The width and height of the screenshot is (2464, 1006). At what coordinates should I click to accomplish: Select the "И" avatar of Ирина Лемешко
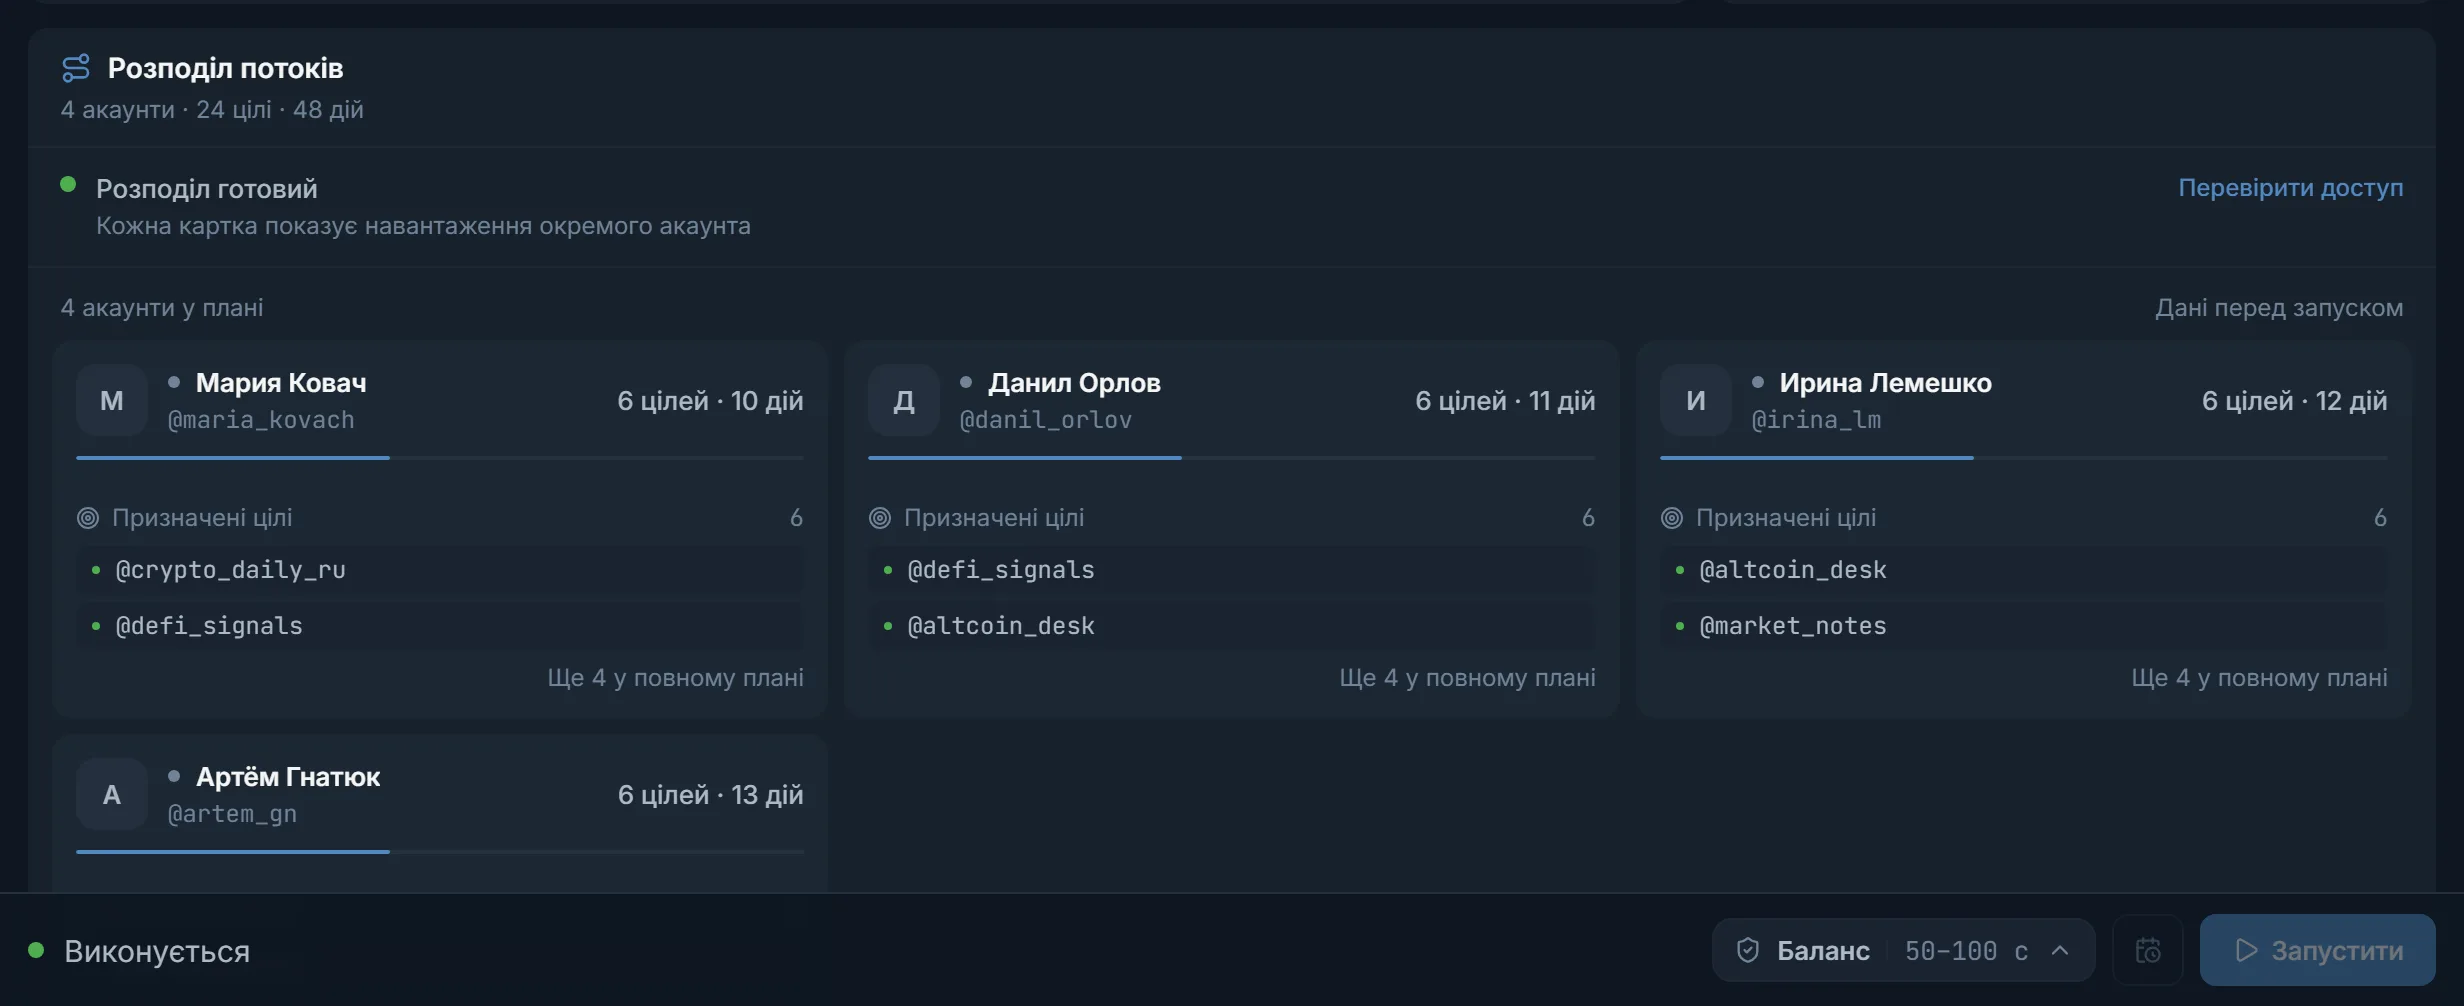[1696, 400]
